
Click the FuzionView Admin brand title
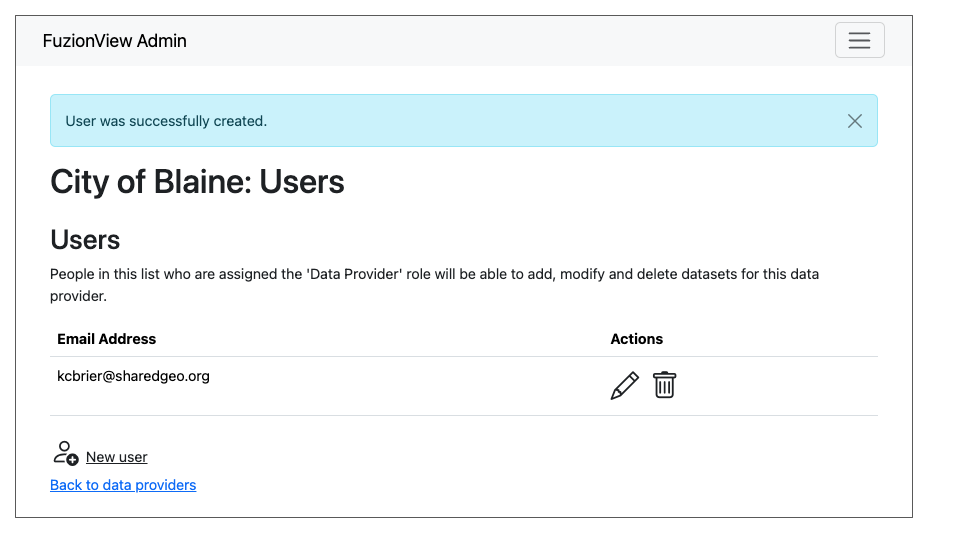pyautogui.click(x=114, y=41)
